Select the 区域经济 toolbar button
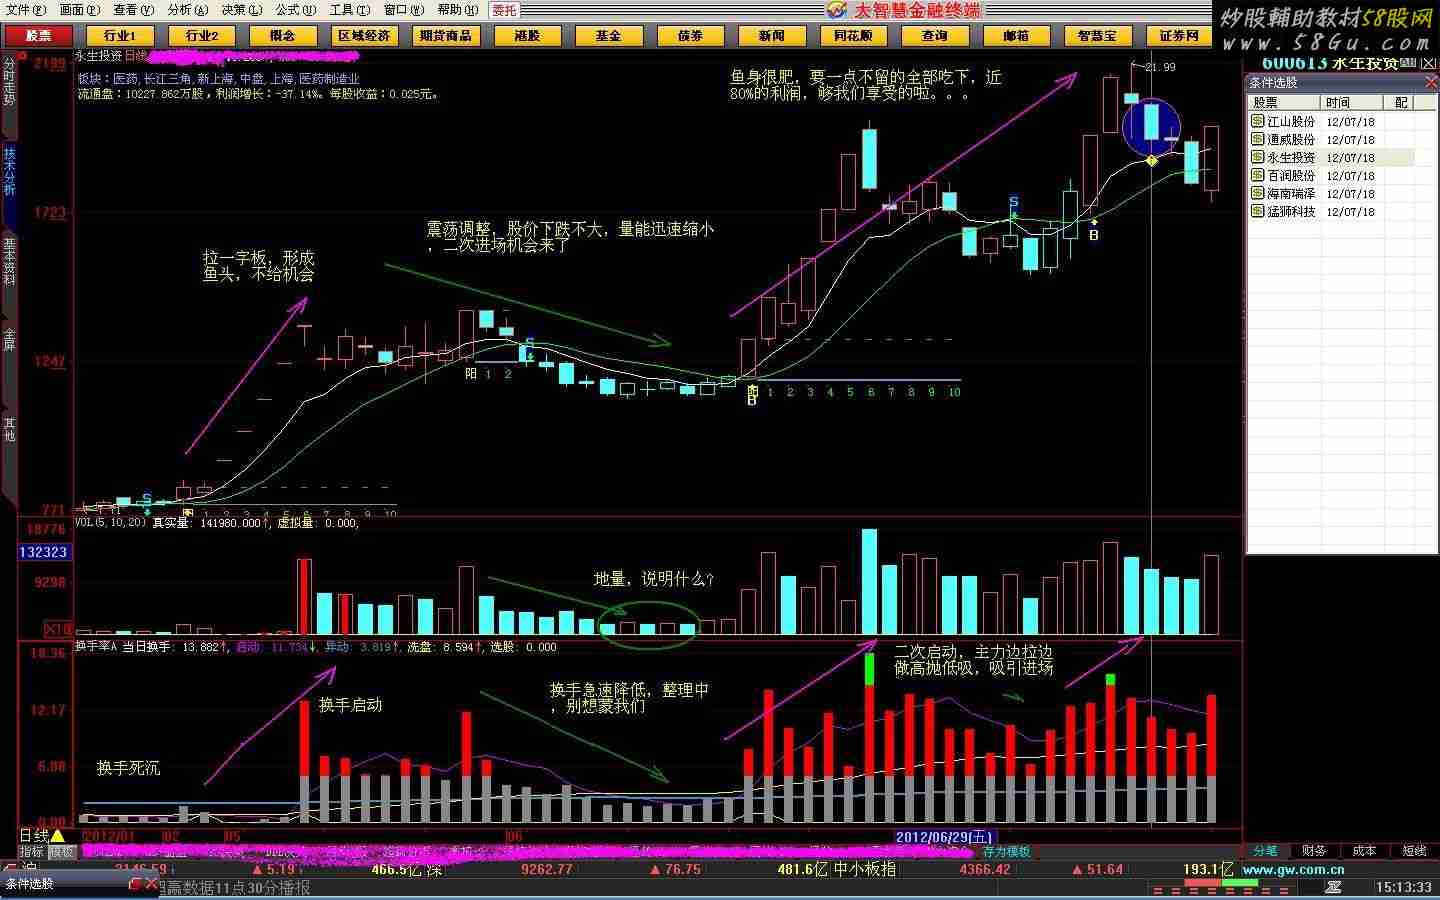This screenshot has height=900, width=1440. coord(364,36)
